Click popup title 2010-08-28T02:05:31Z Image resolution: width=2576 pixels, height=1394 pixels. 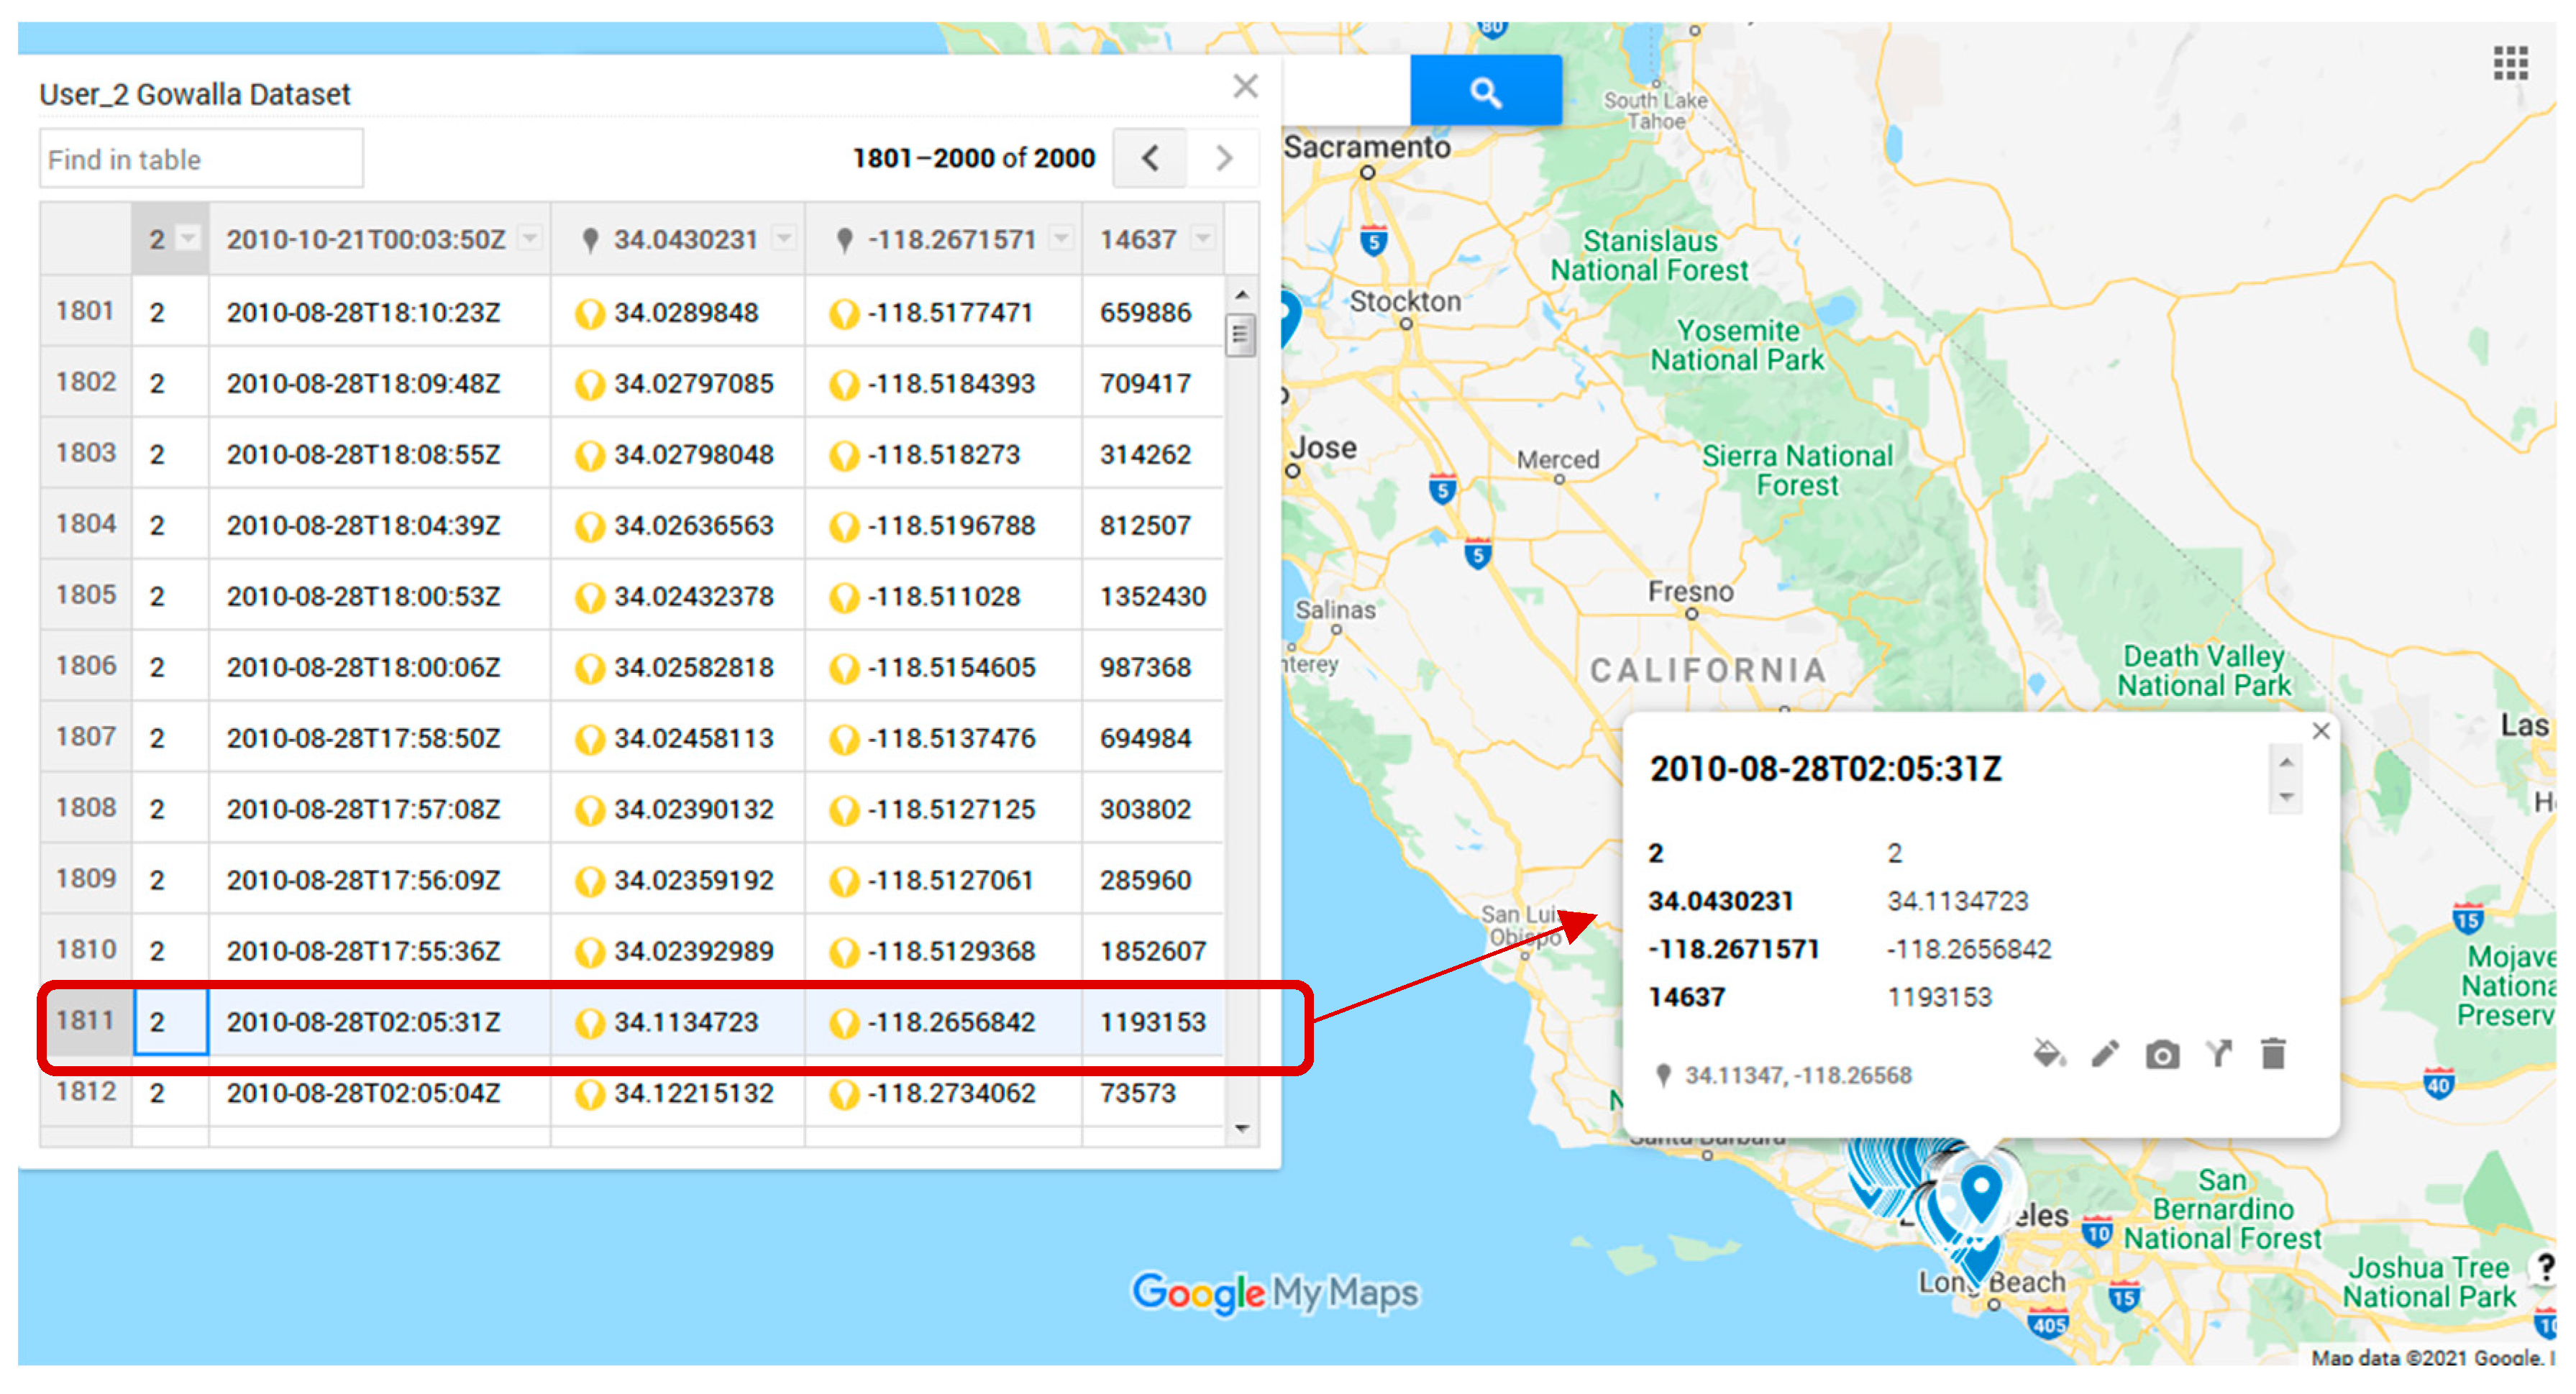1825,769
